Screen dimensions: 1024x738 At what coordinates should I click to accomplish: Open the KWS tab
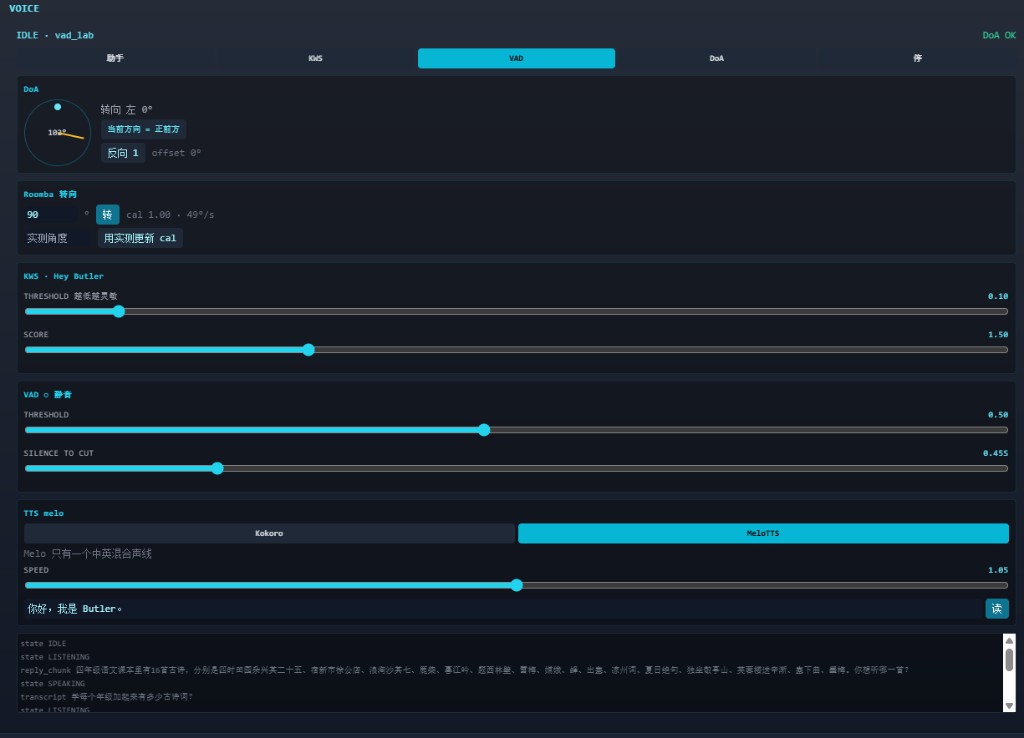tap(315, 58)
